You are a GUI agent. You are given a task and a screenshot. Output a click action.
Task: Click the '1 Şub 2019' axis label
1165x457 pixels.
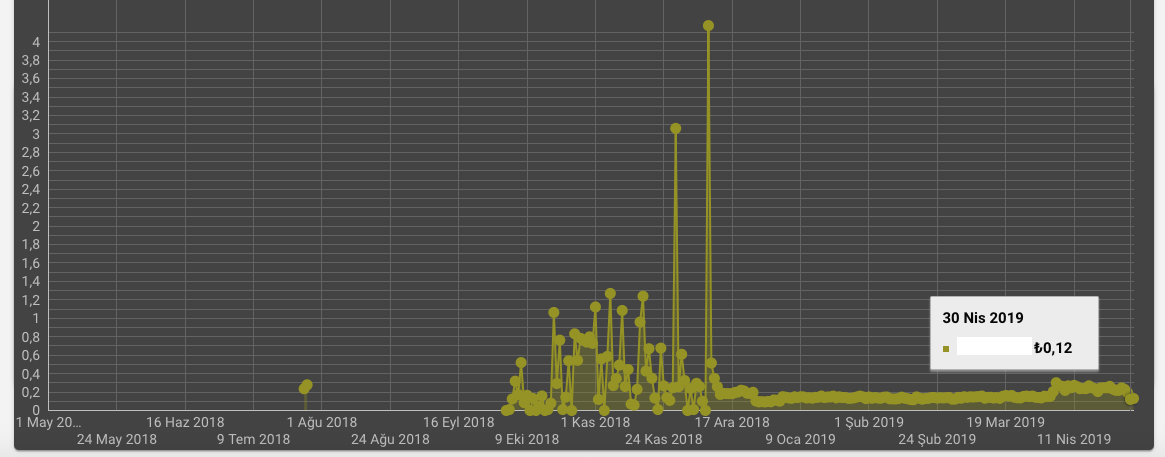(869, 423)
